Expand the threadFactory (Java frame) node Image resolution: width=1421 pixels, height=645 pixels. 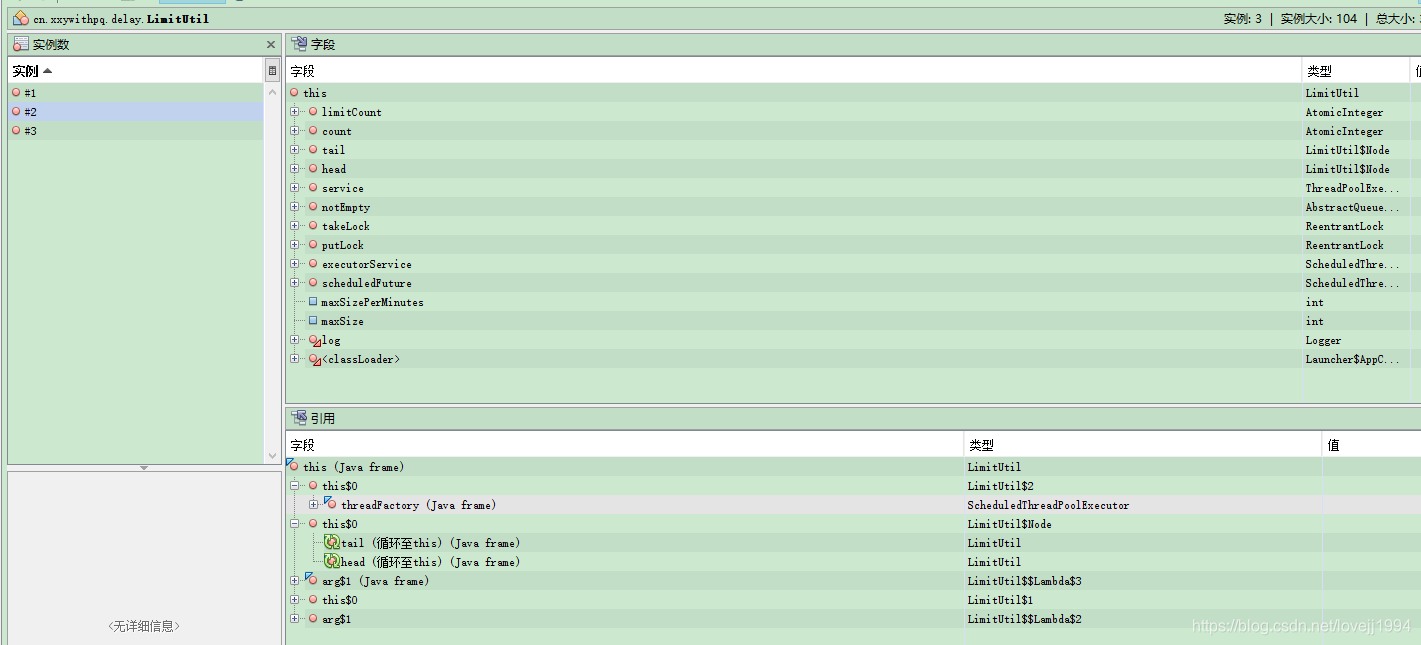click(314, 505)
